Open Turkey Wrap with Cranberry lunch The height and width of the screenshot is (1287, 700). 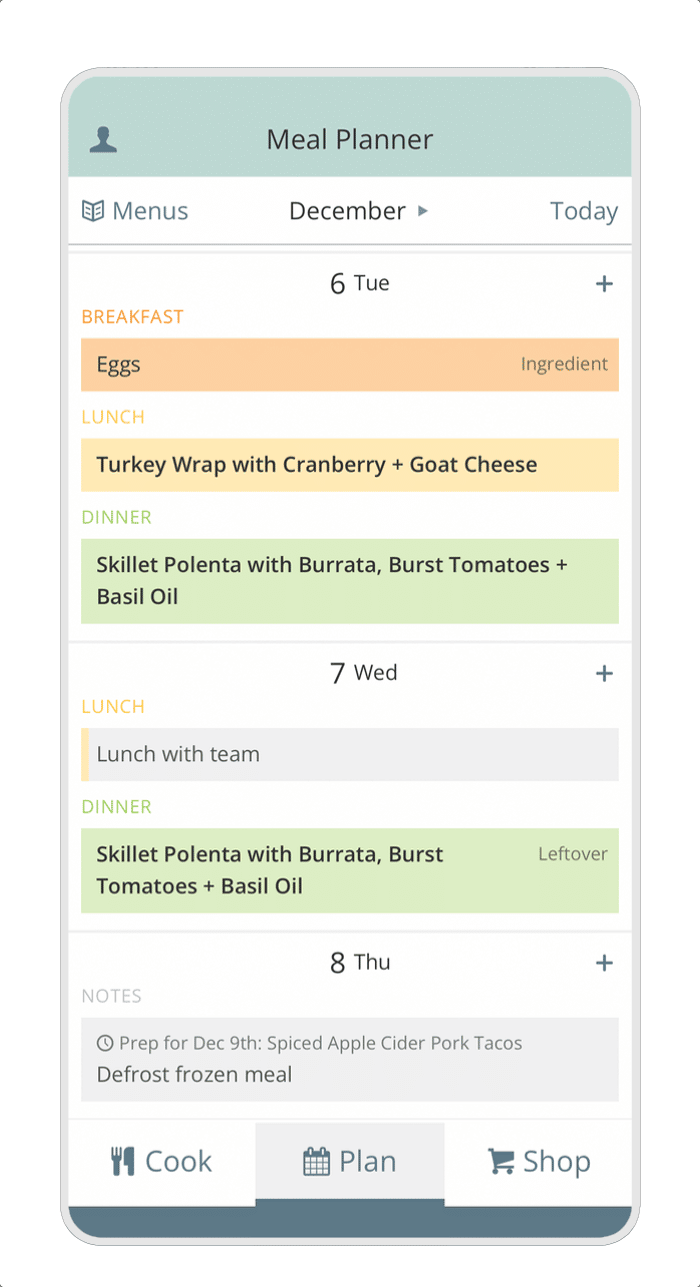350,465
